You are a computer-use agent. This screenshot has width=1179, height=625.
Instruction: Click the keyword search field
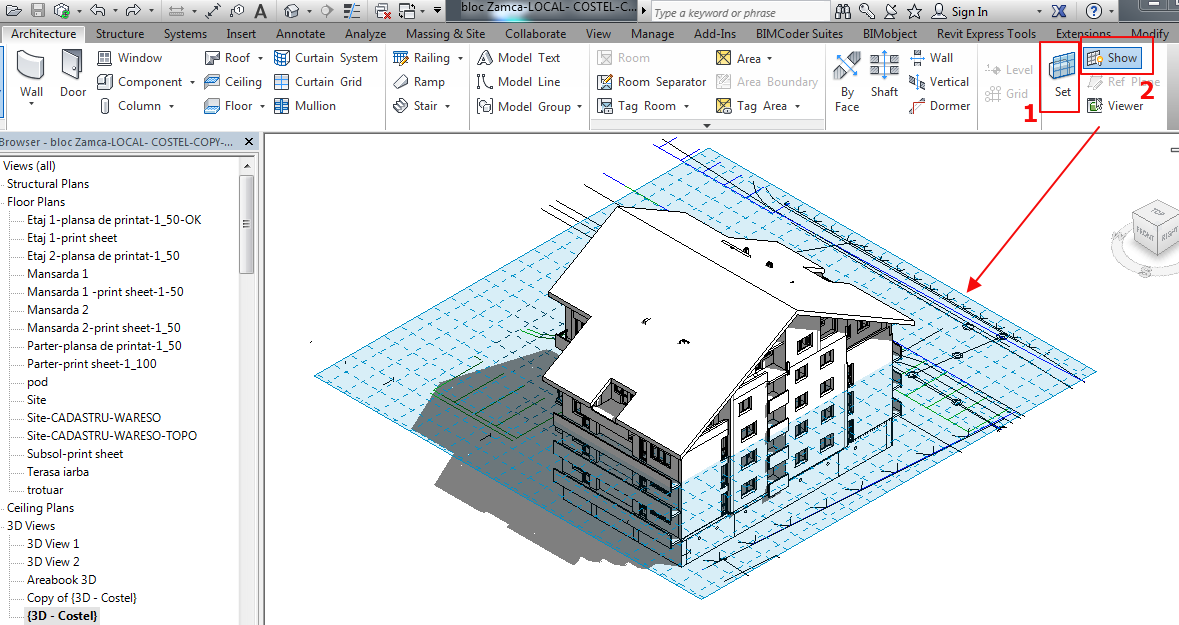(738, 11)
